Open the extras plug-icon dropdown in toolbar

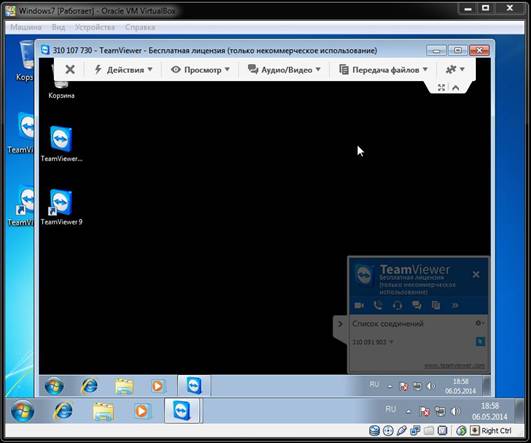[454, 69]
